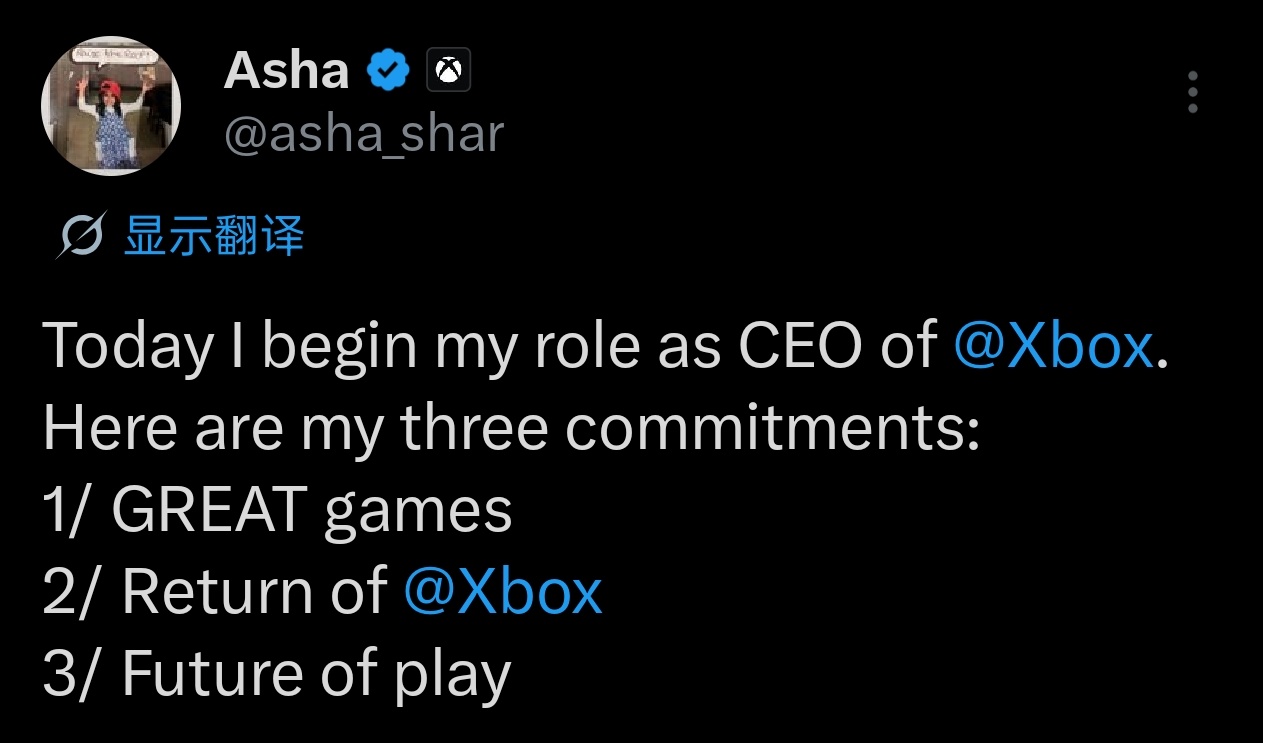The width and height of the screenshot is (1263, 743).
Task: Click the word "commitments:" in the post
Action: (772, 427)
